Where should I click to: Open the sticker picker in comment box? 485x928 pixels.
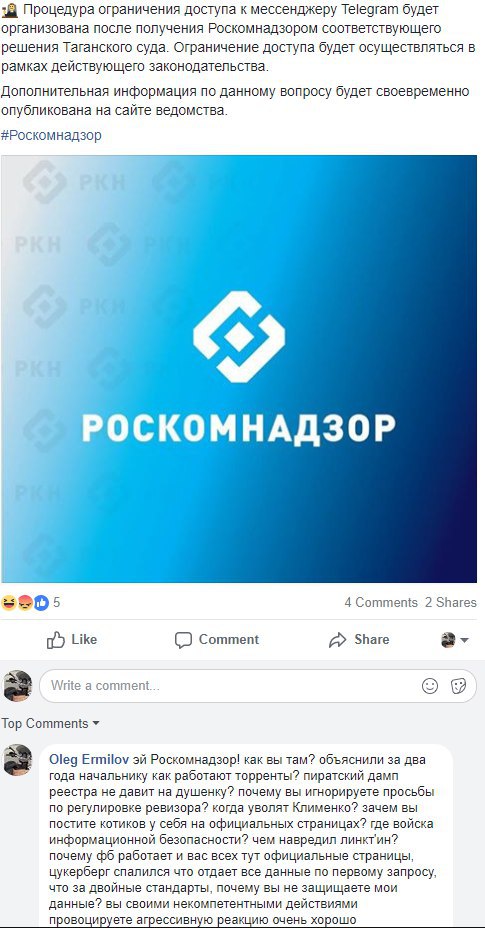pyautogui.click(x=458, y=686)
